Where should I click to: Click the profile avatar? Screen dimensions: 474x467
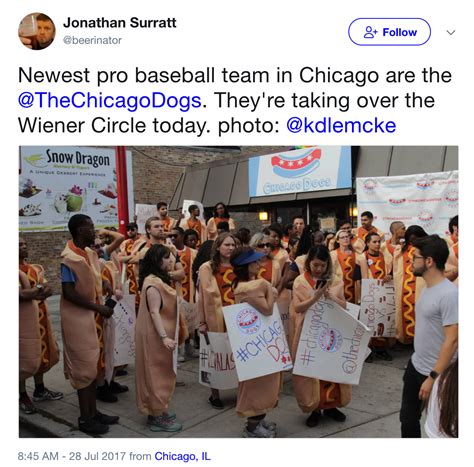[x=37, y=31]
